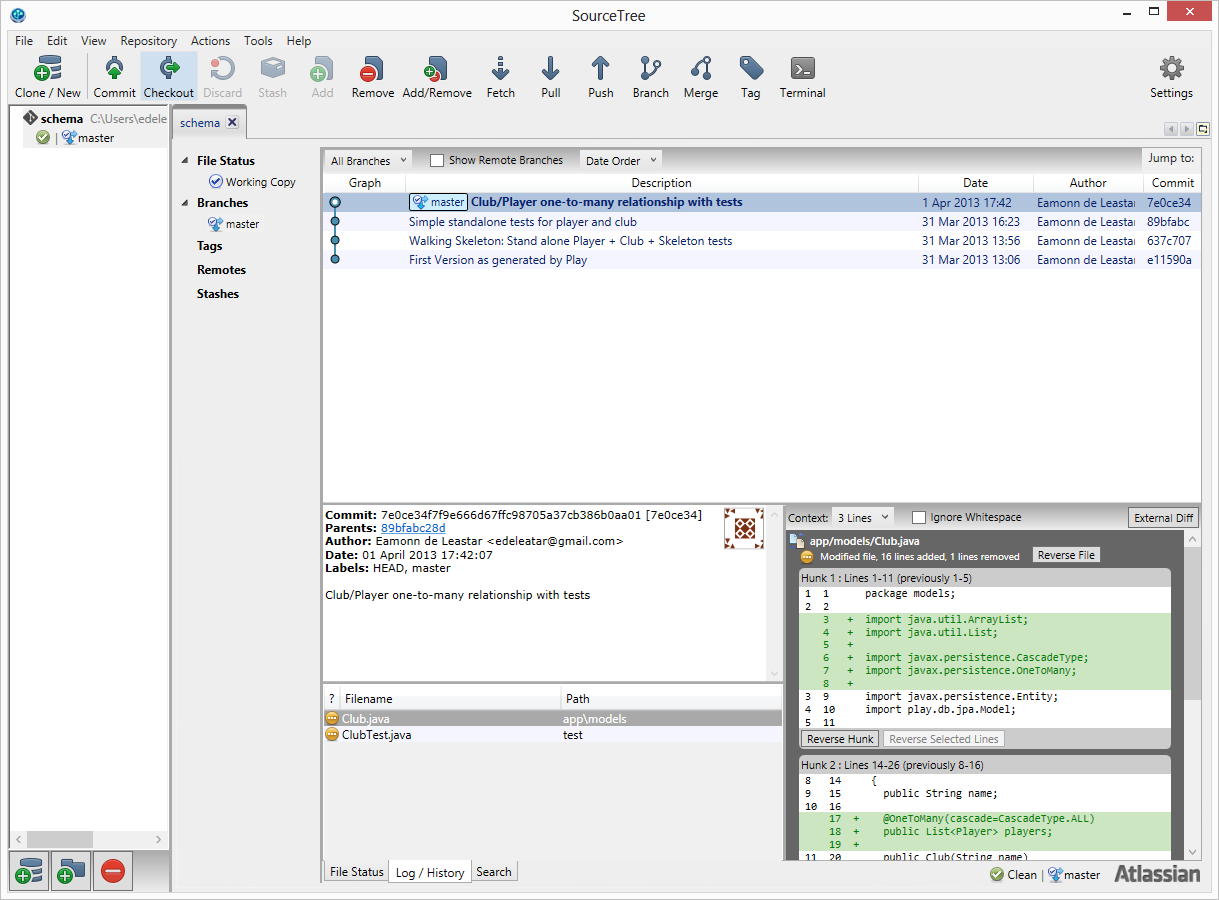Click the red remove bookmark icon
This screenshot has width=1219, height=900.
coord(112,872)
